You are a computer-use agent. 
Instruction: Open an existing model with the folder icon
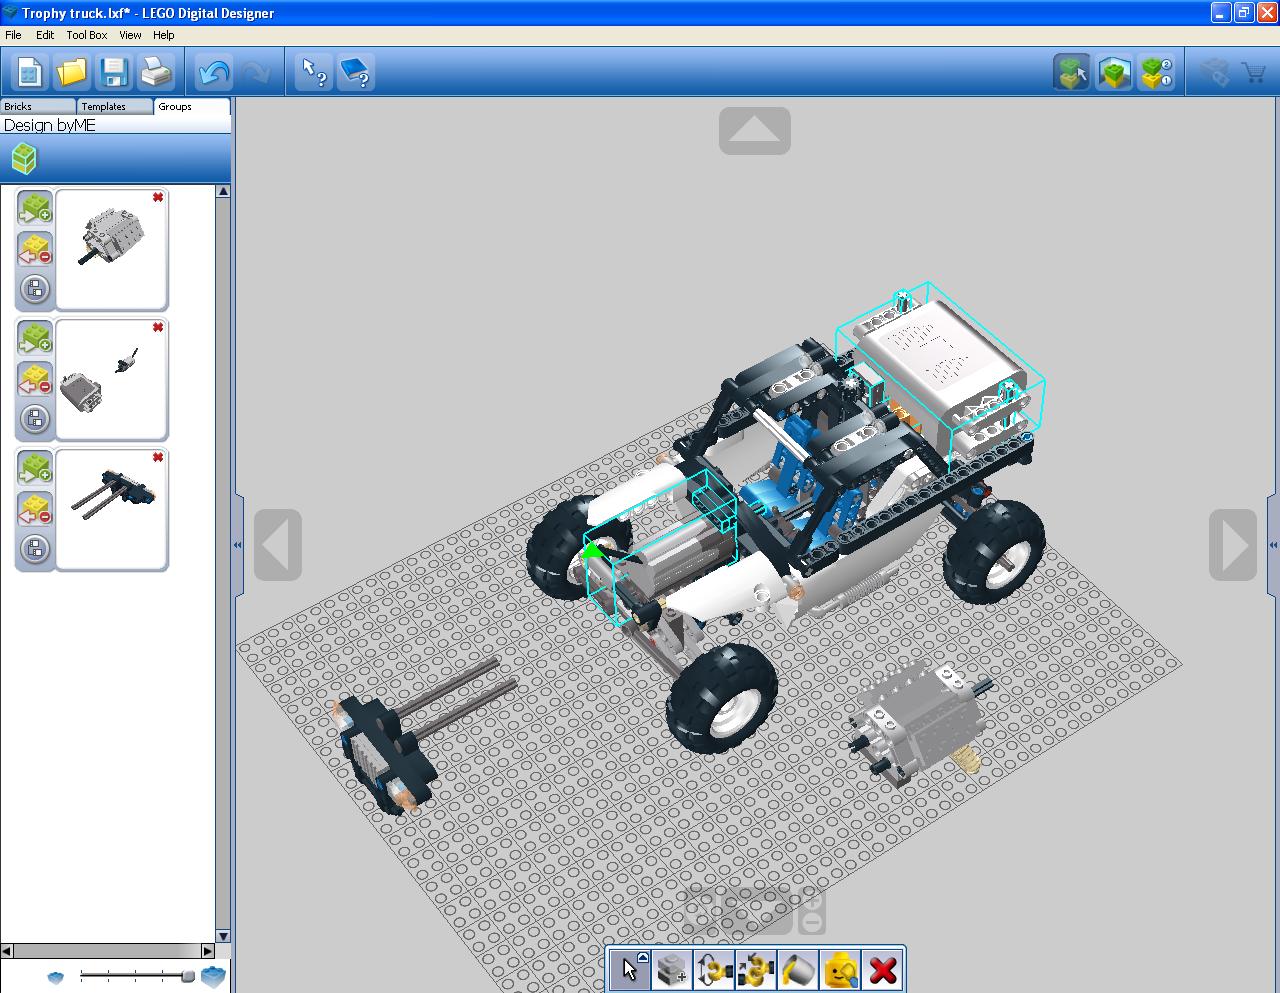click(71, 72)
